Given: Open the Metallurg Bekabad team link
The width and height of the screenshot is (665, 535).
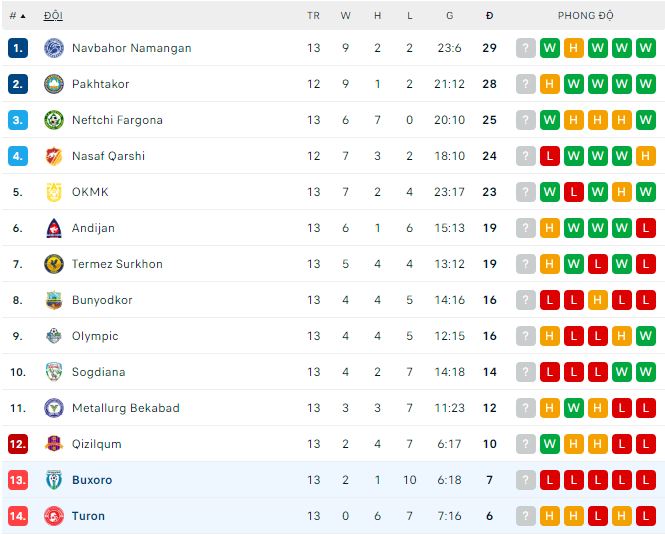Looking at the screenshot, I should [125, 408].
